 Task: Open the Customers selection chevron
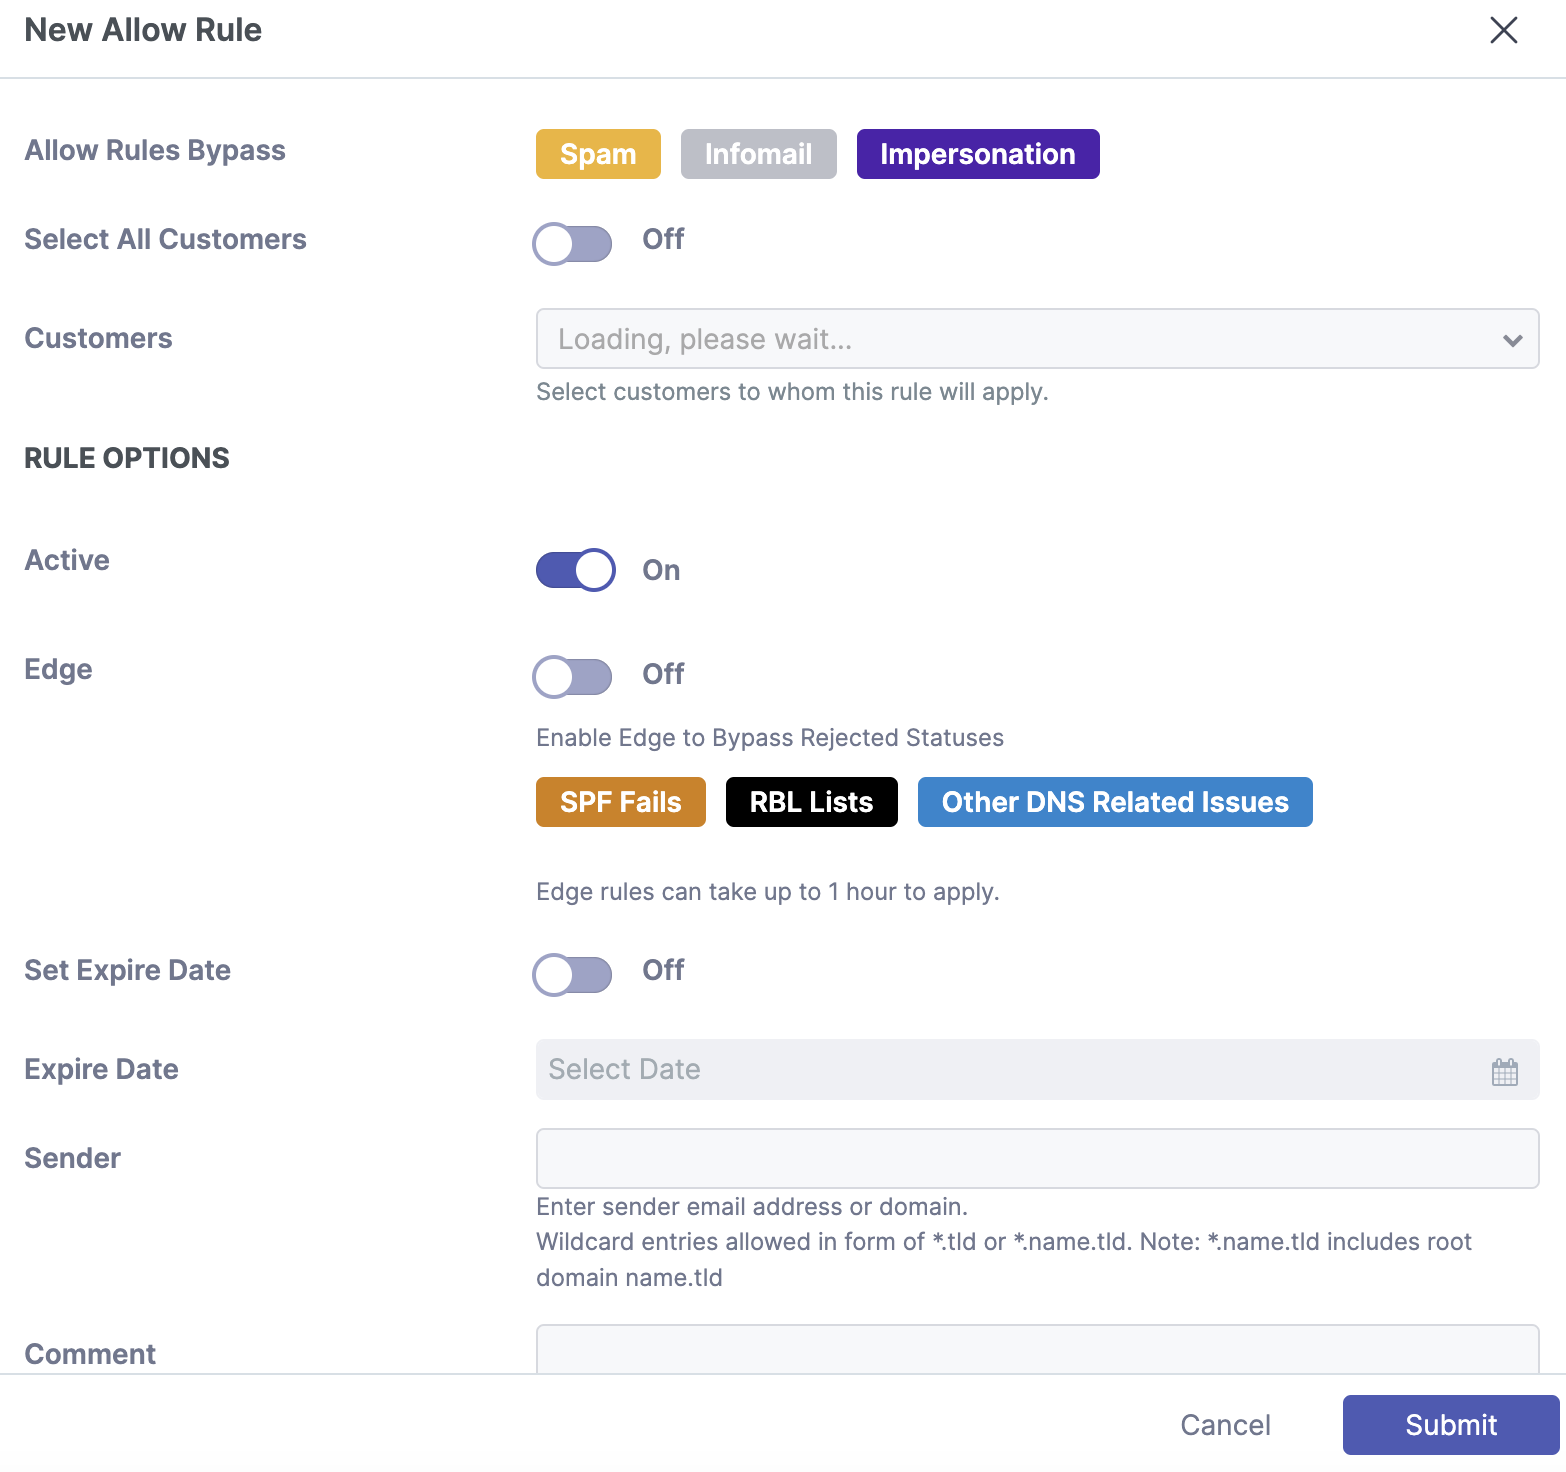pyautogui.click(x=1511, y=339)
